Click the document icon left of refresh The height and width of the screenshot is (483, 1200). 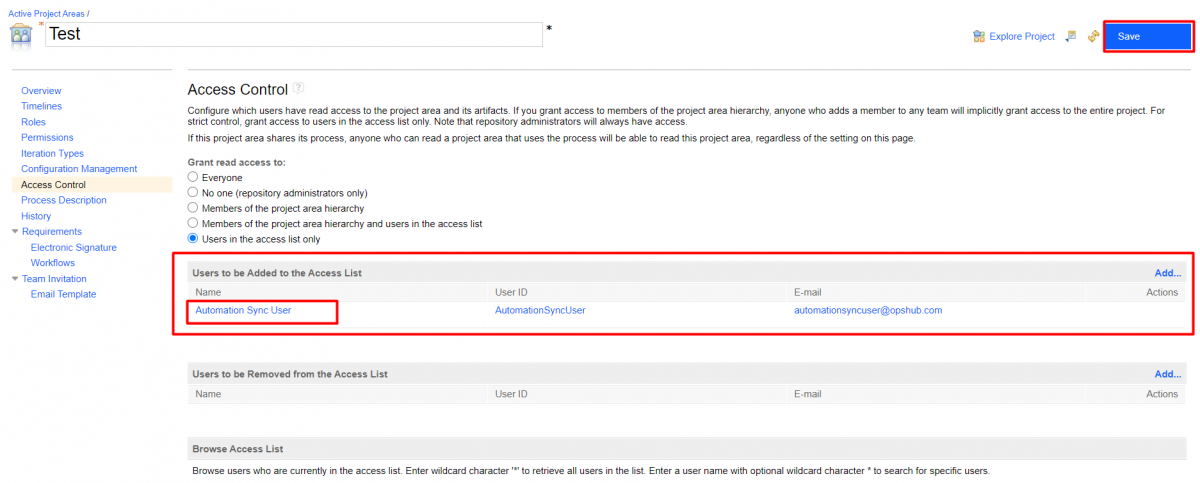[1070, 37]
